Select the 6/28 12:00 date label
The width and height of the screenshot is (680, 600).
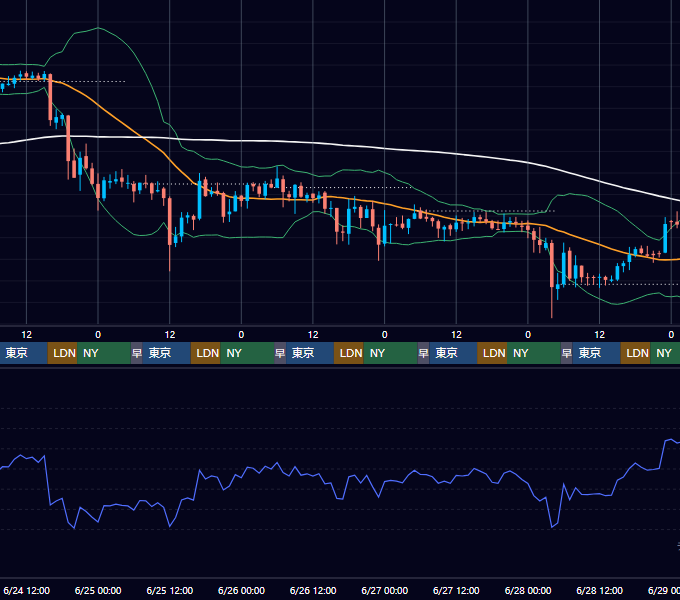click(x=599, y=590)
